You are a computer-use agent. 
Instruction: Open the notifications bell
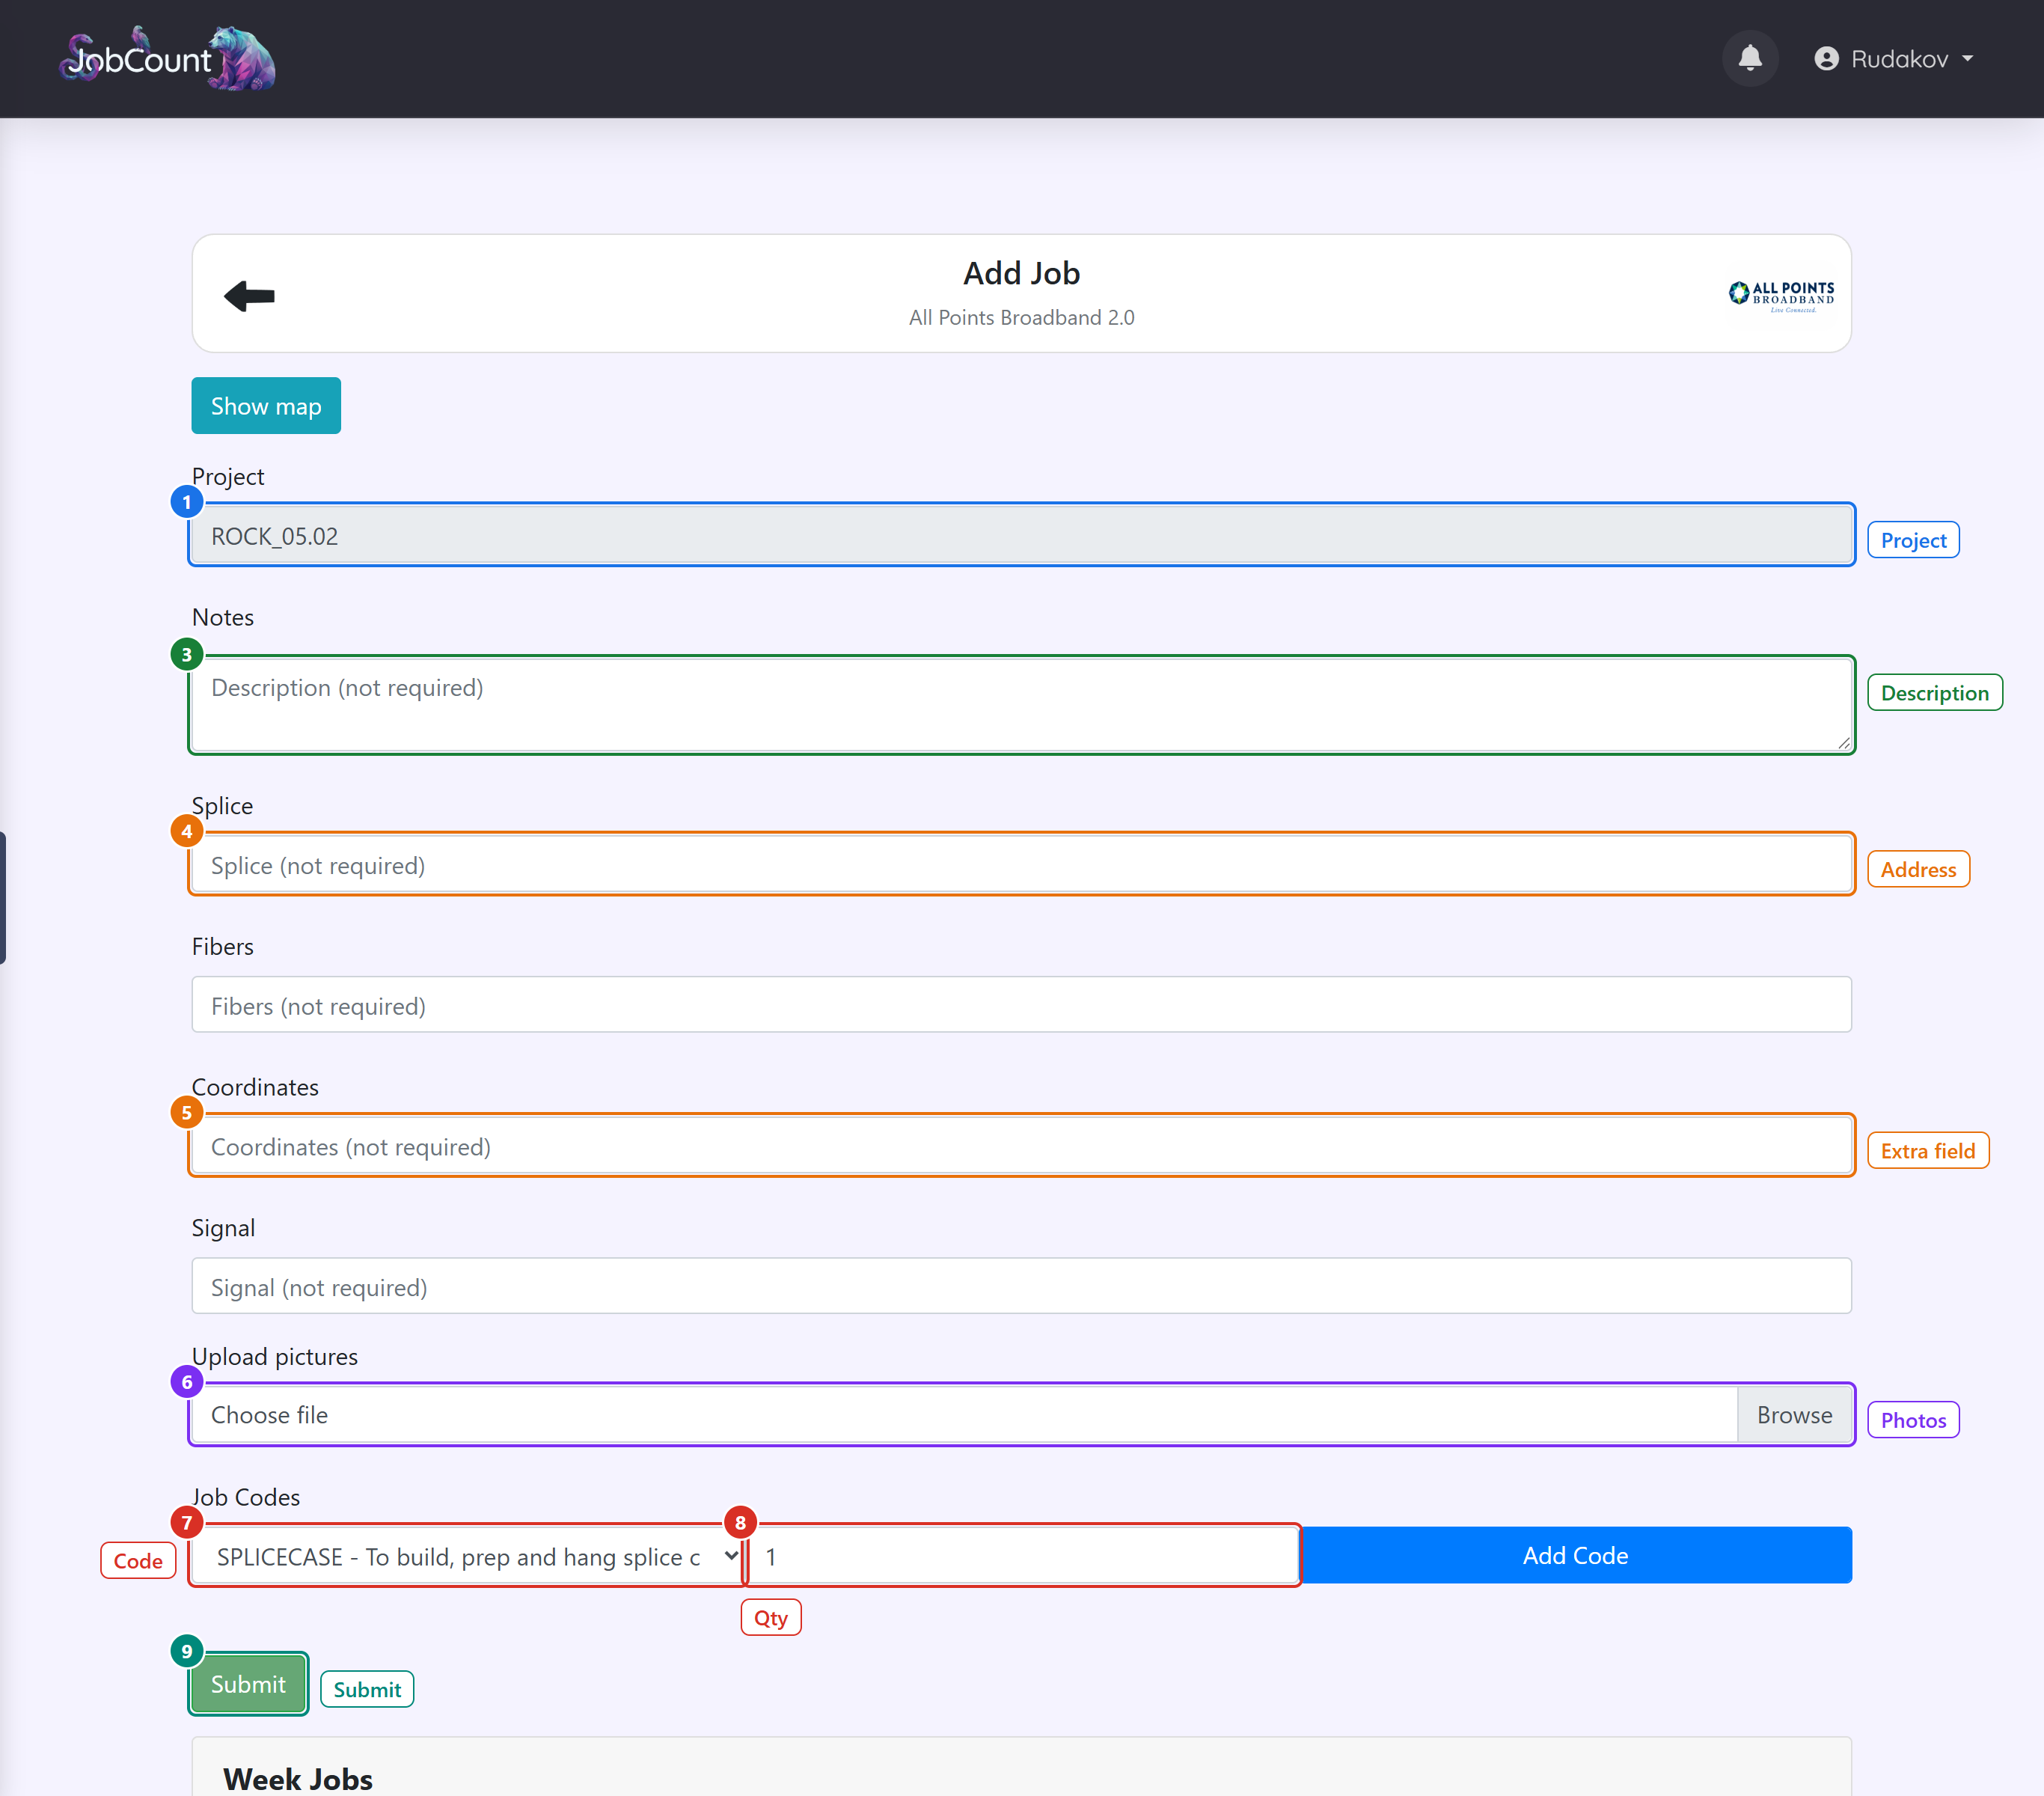(1750, 59)
